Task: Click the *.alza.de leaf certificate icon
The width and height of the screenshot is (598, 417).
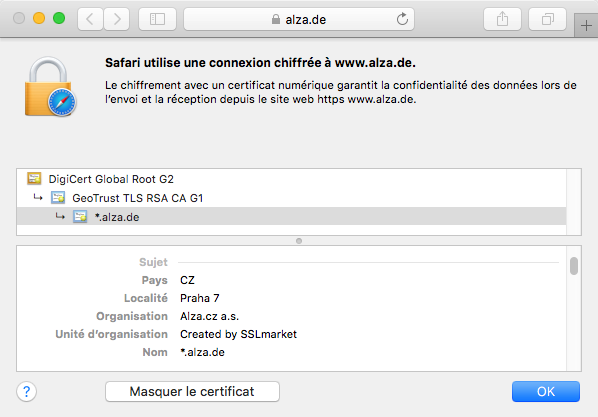Action: pos(80,217)
